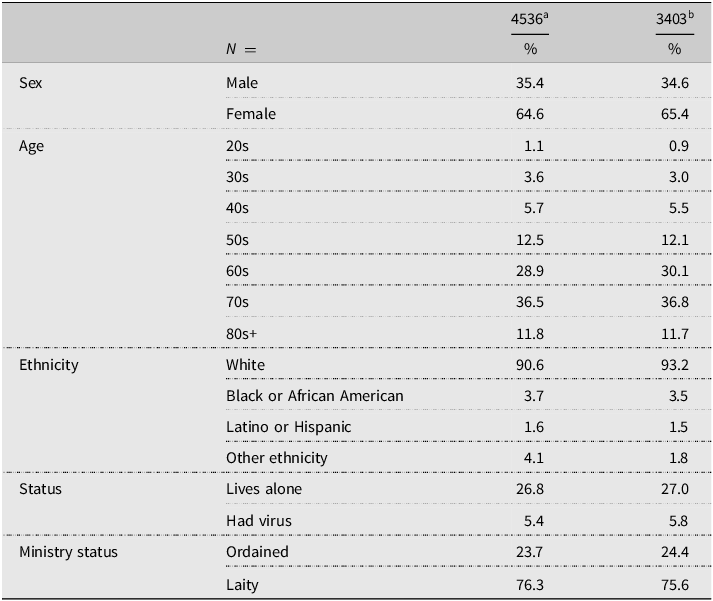Click the Female 64.6 value

(530, 114)
